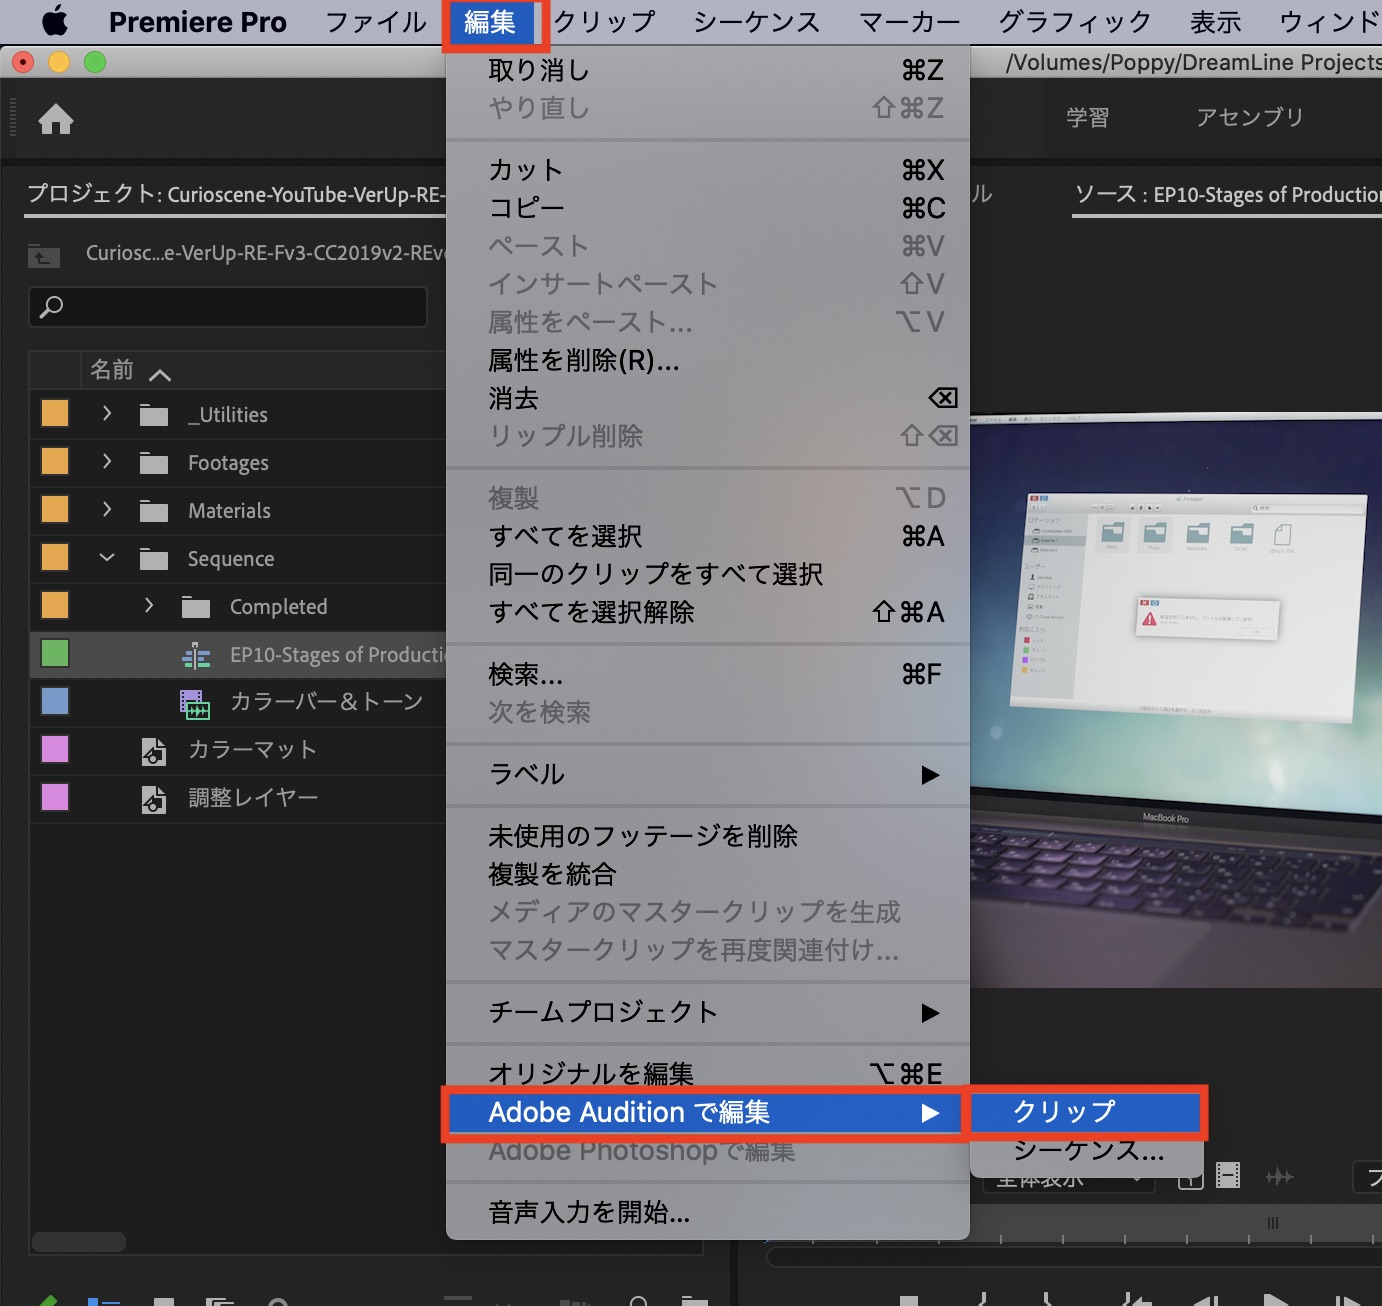Click the カラーマット item icon
1382x1306 pixels.
coord(154,751)
